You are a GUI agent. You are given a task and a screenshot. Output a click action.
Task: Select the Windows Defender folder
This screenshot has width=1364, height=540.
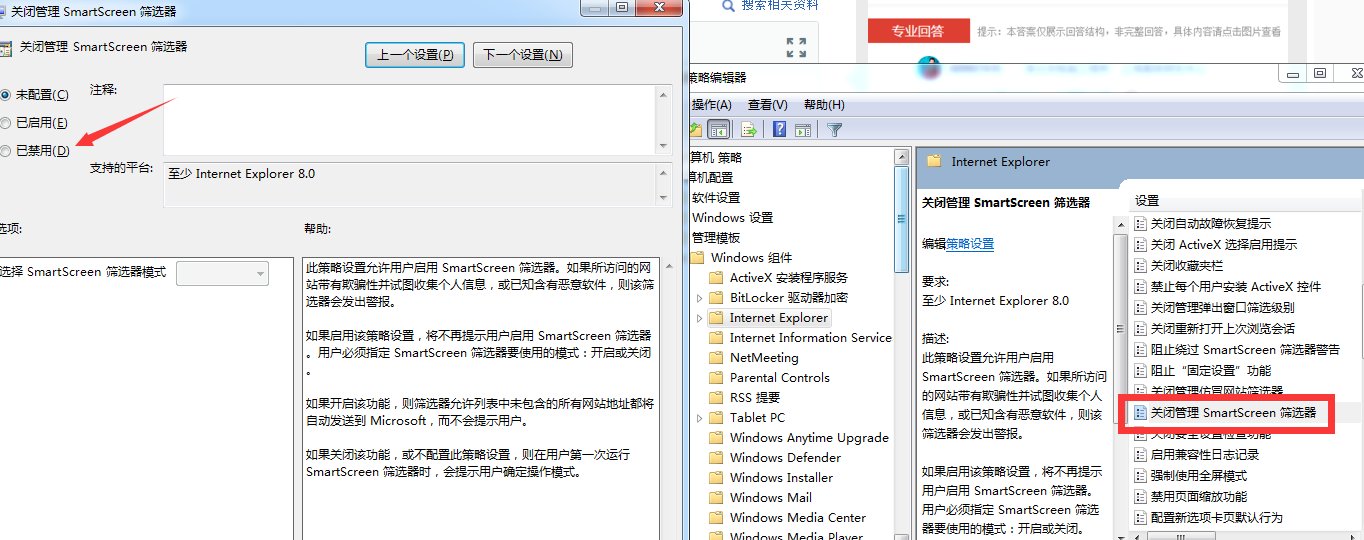pyautogui.click(x=774, y=457)
